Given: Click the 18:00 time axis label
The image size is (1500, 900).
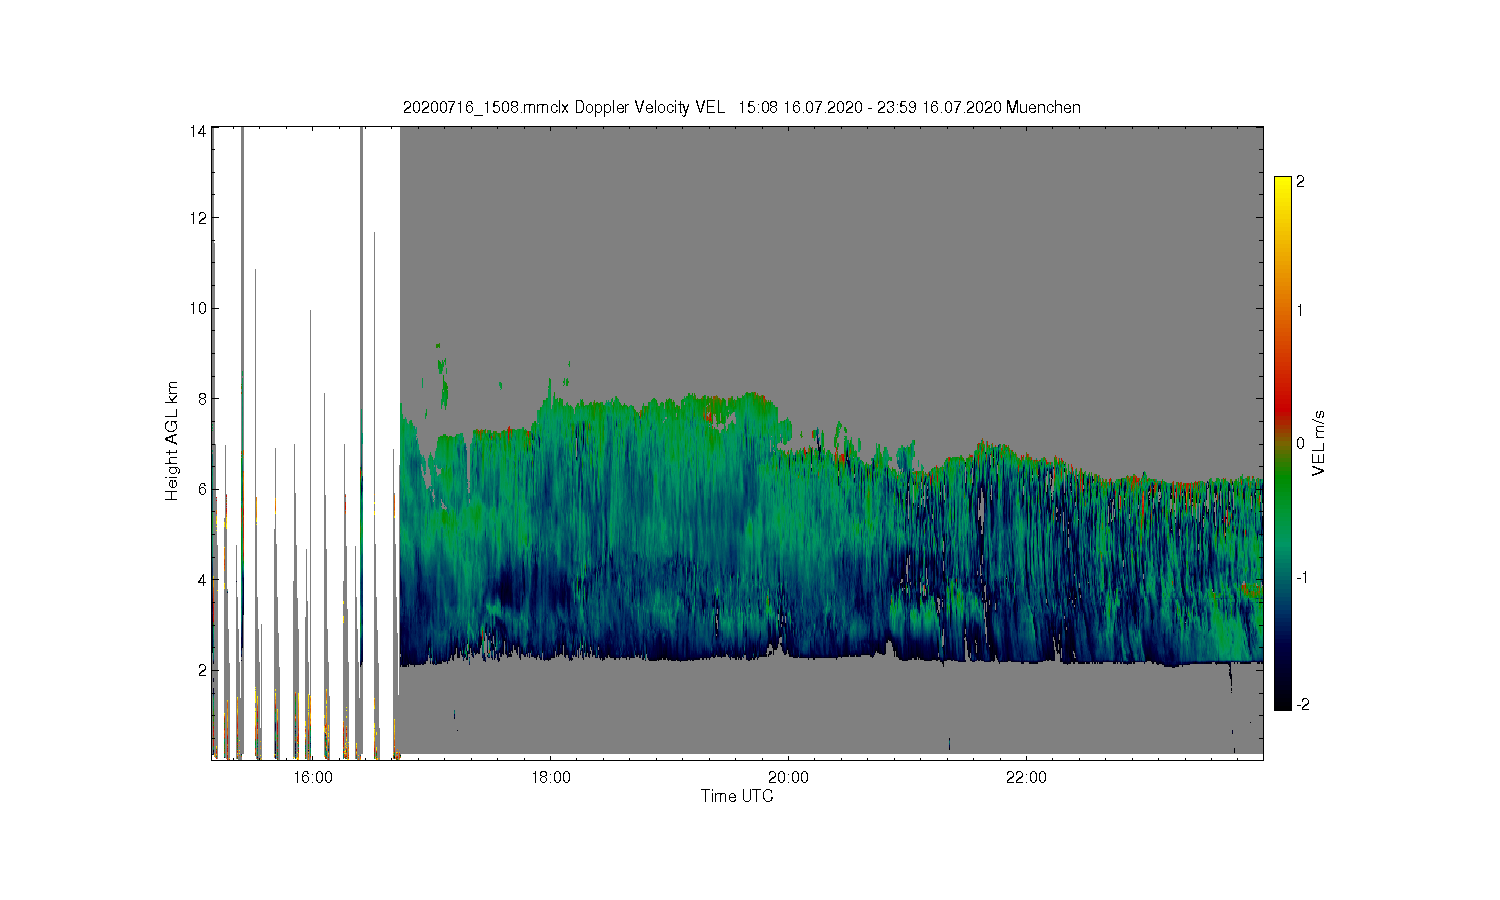Looking at the screenshot, I should (551, 778).
